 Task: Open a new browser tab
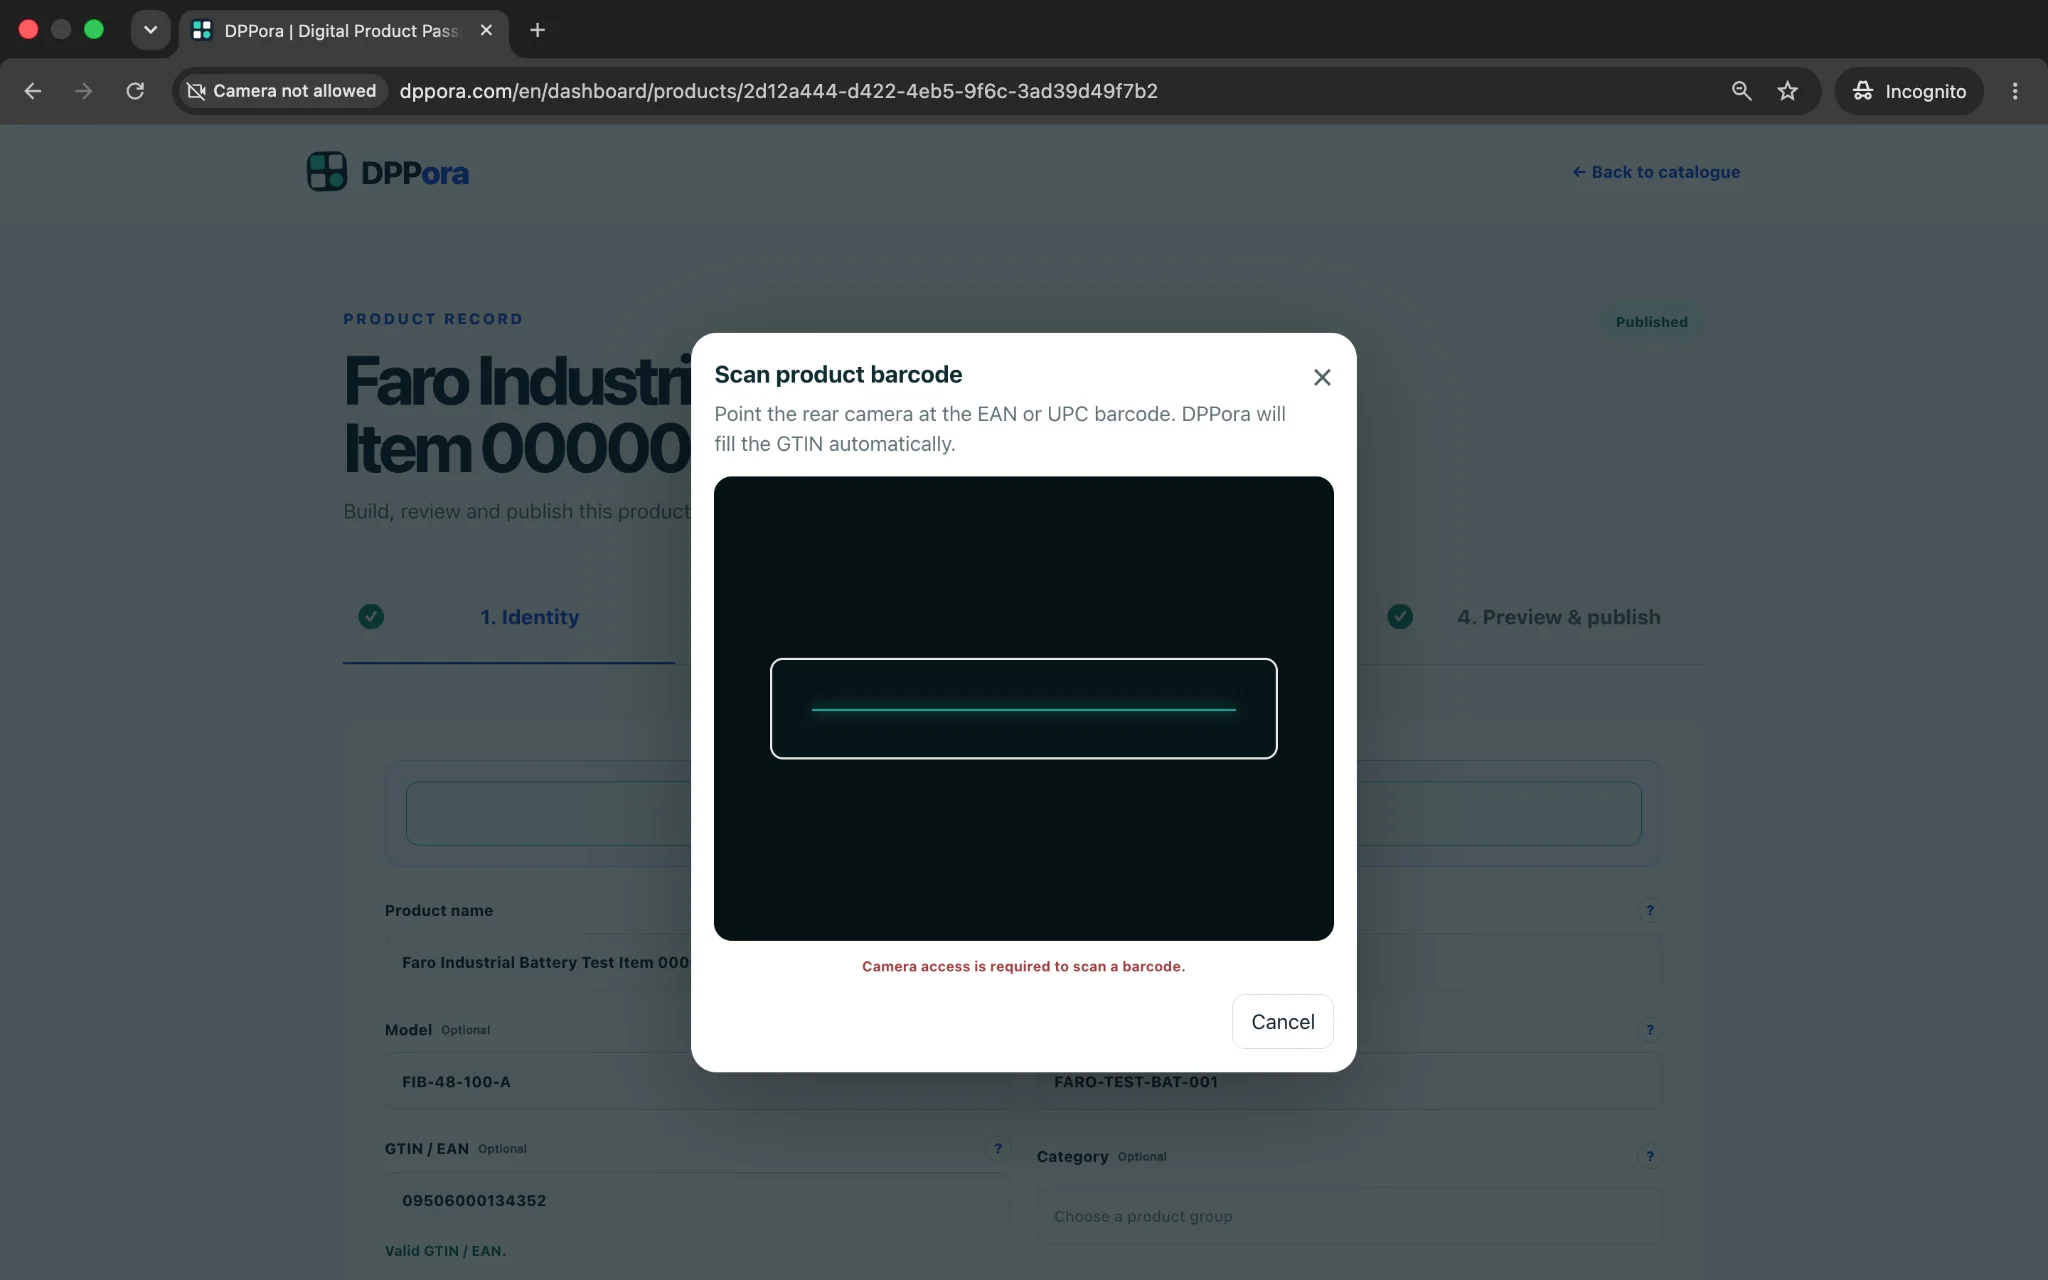click(537, 30)
